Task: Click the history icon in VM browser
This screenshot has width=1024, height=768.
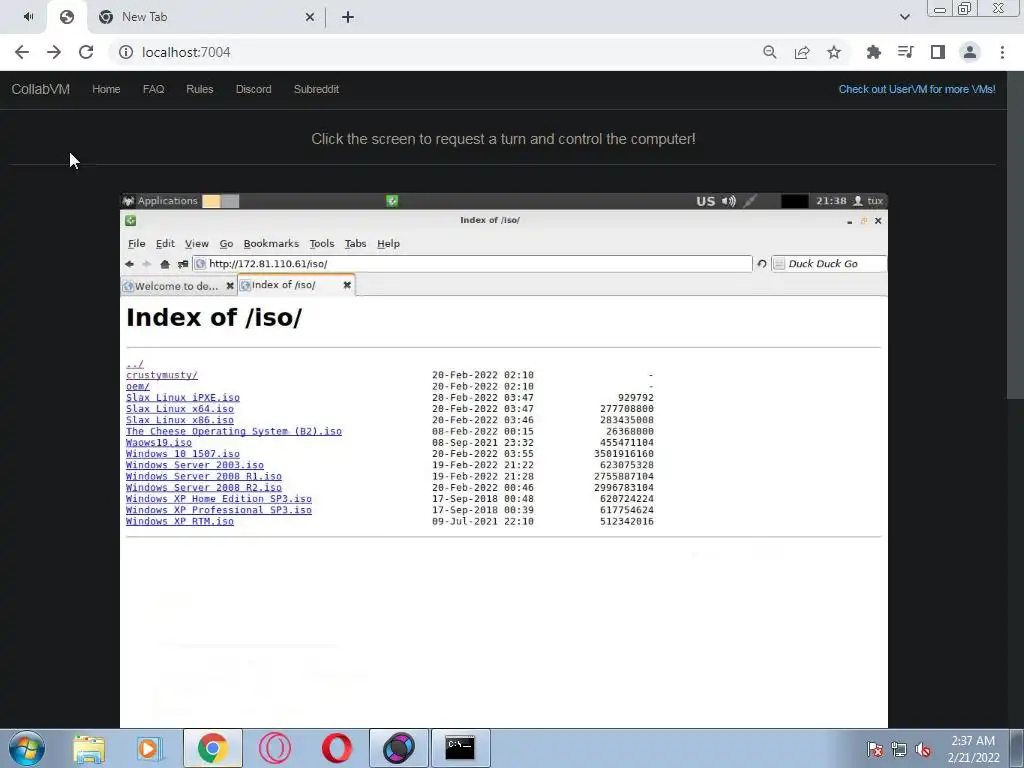Action: pos(183,264)
